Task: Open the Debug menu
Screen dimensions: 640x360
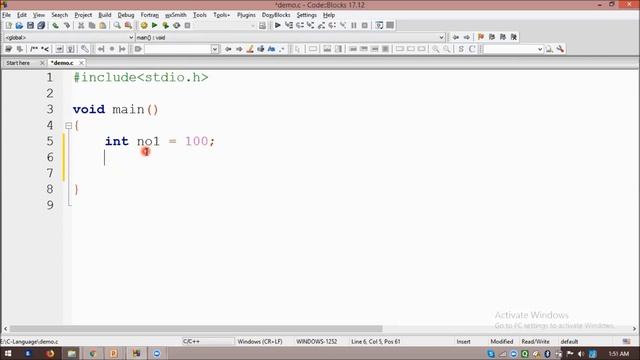Action: [126, 15]
